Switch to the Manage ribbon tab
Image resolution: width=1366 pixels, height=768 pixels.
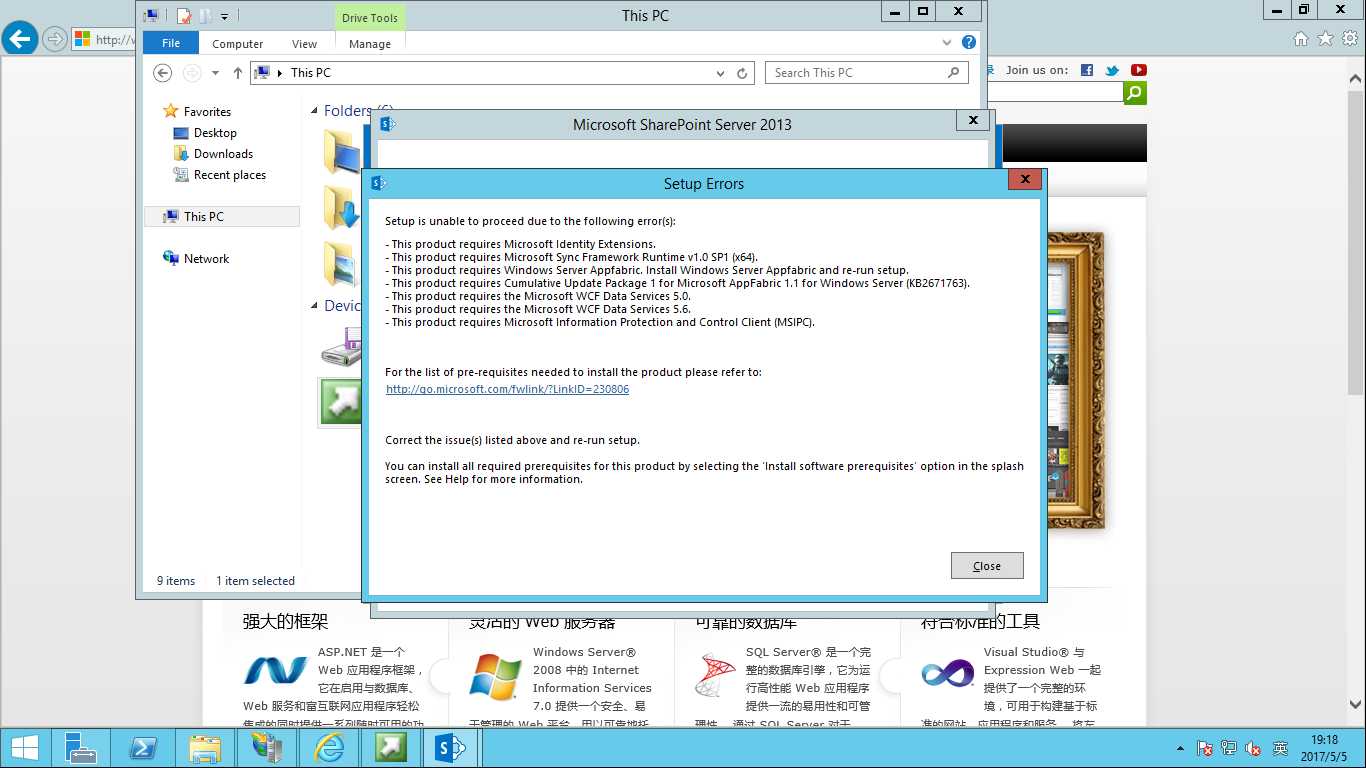pos(370,44)
